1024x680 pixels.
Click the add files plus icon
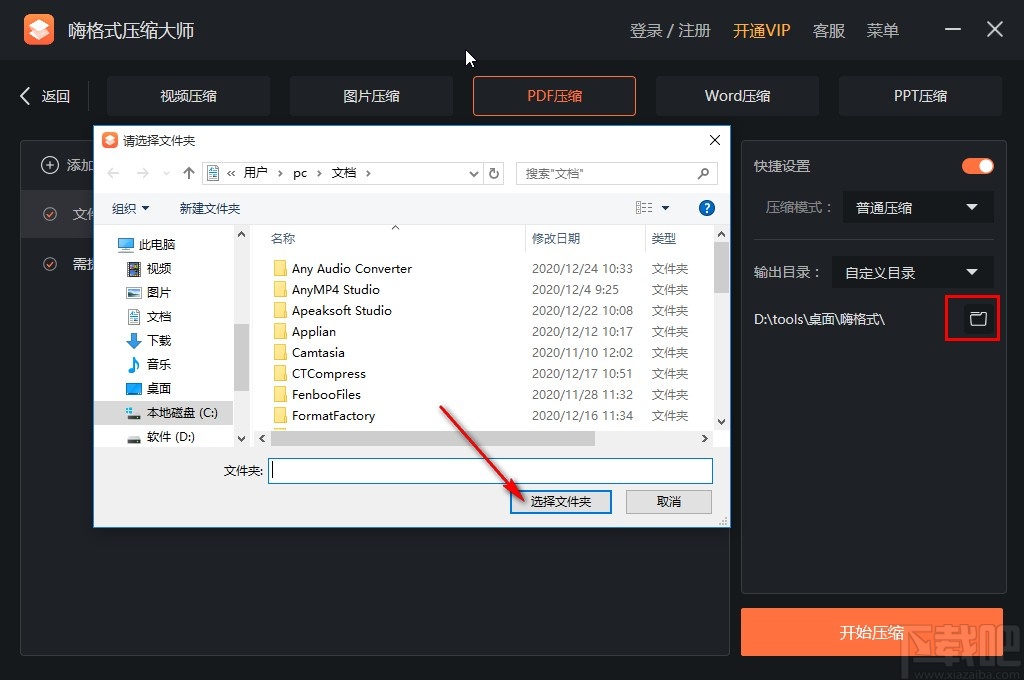tap(50, 165)
